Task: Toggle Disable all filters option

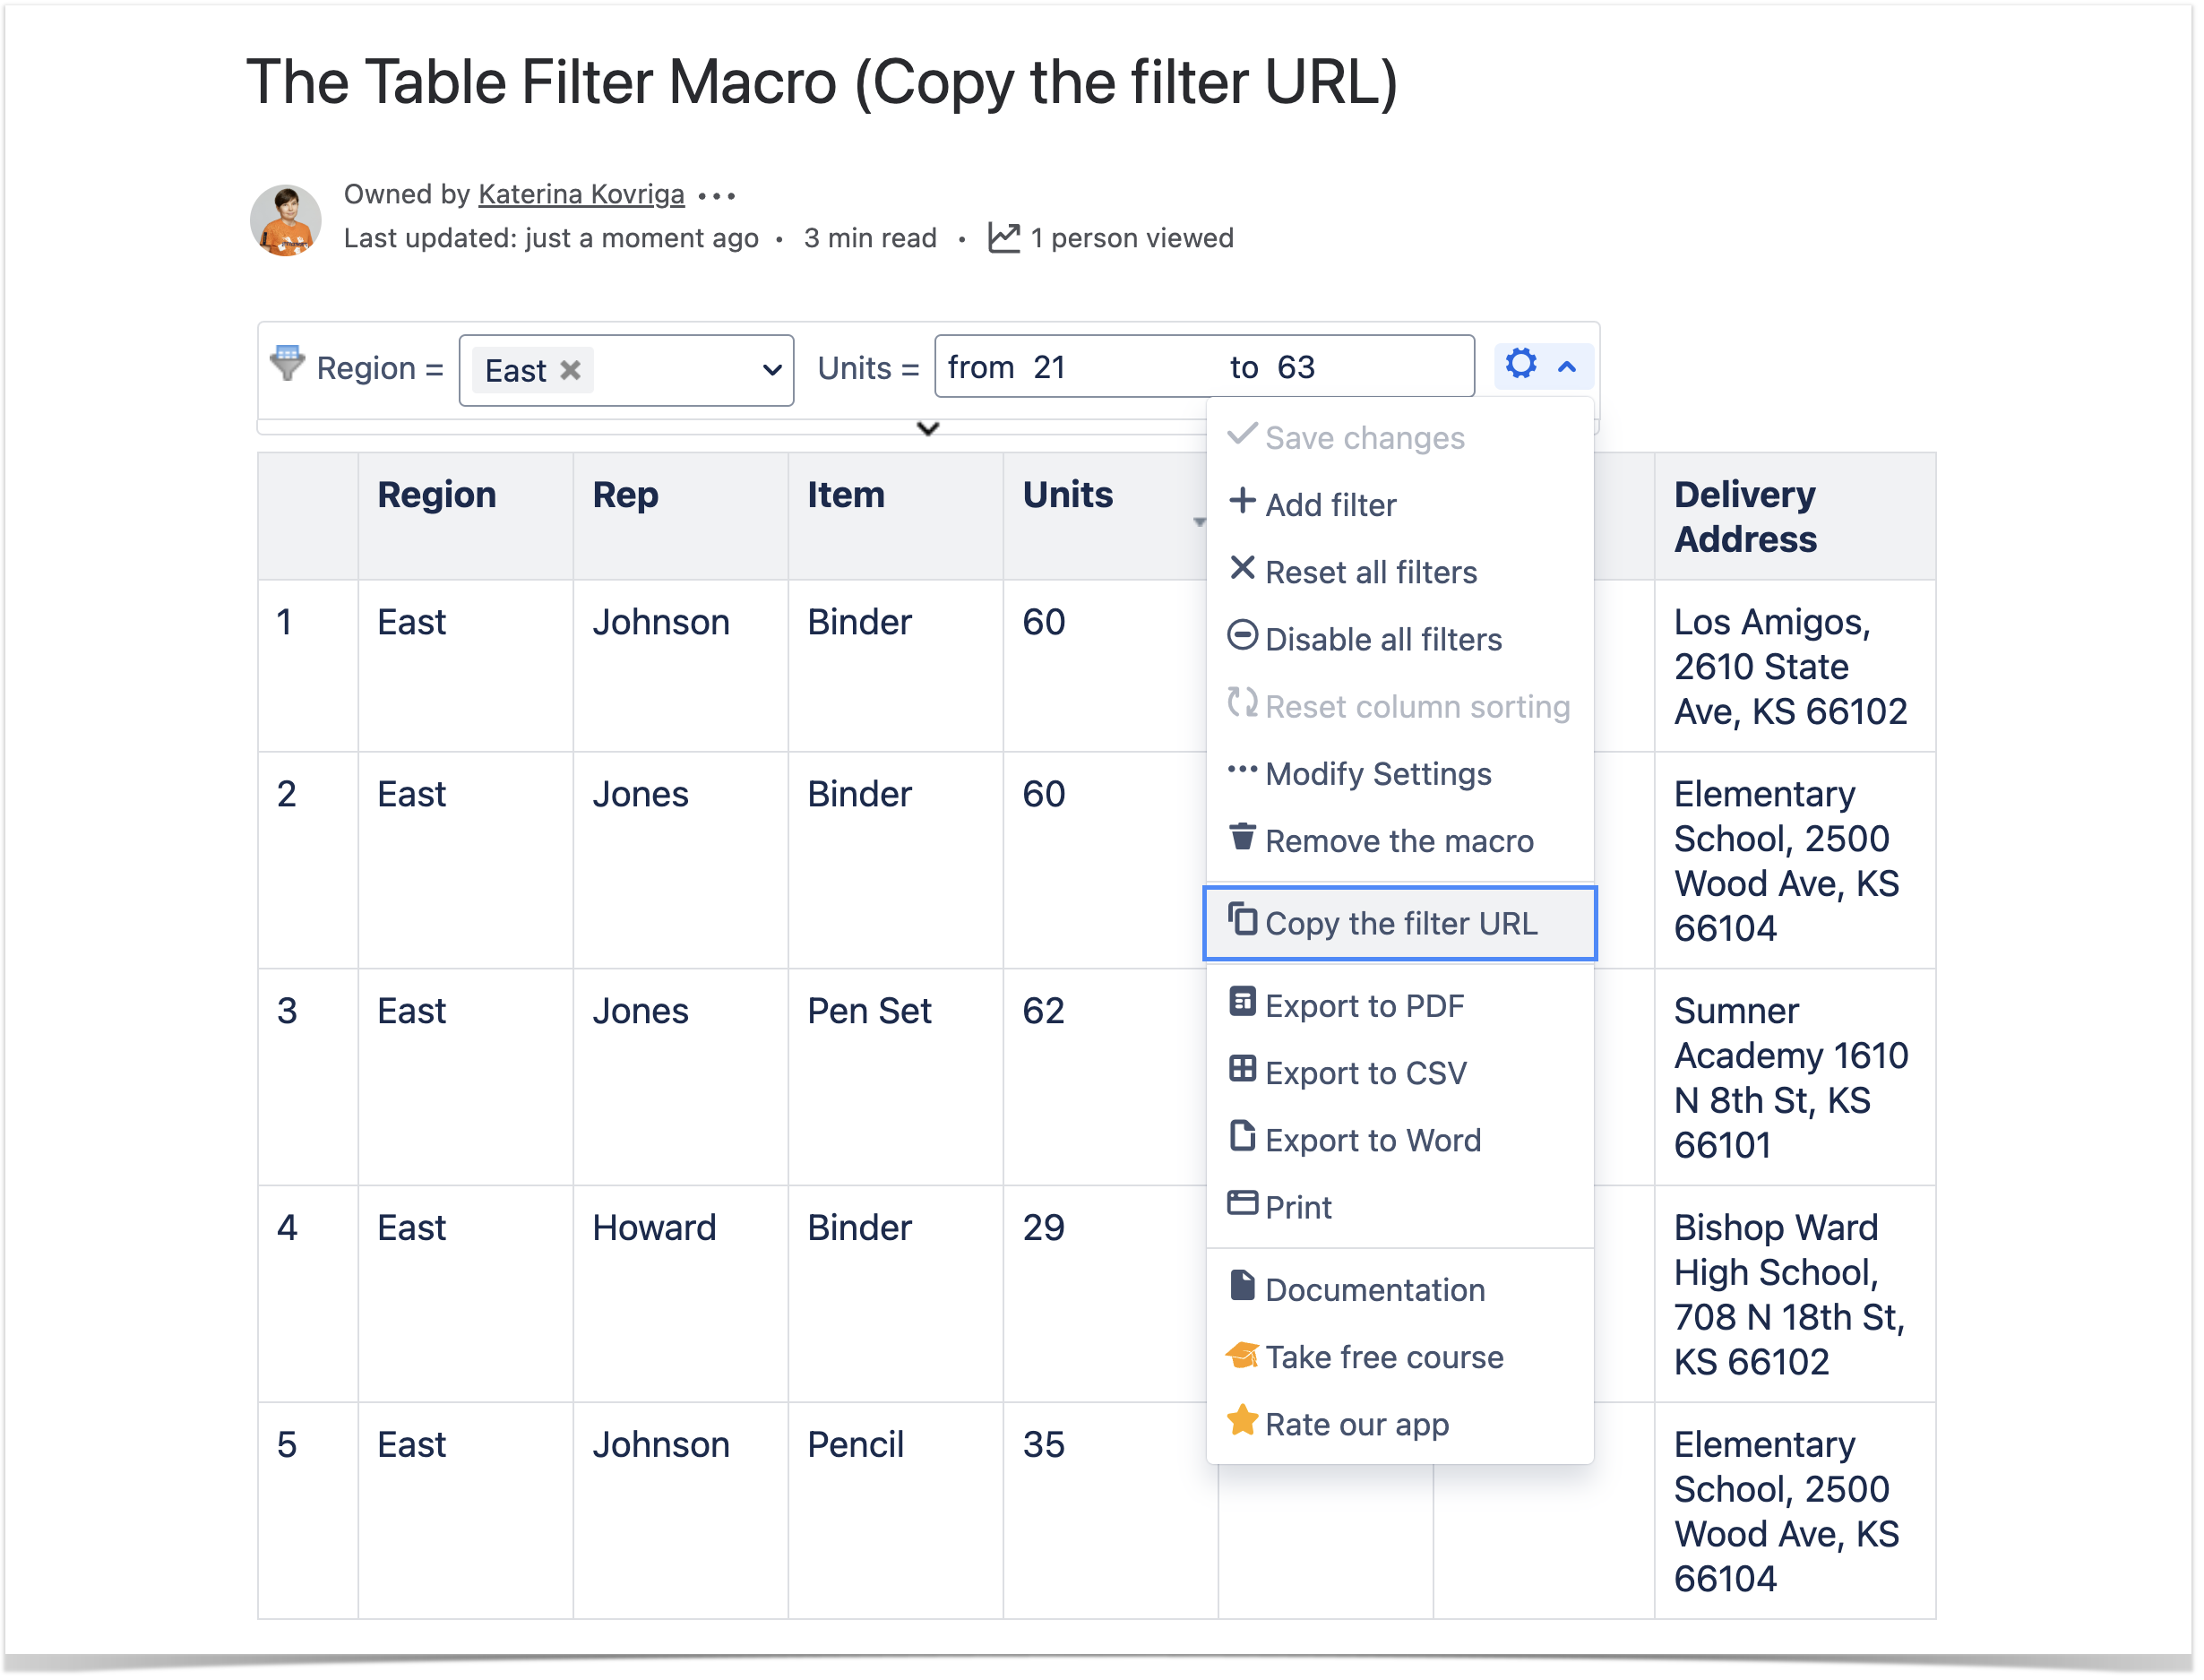Action: point(1382,640)
